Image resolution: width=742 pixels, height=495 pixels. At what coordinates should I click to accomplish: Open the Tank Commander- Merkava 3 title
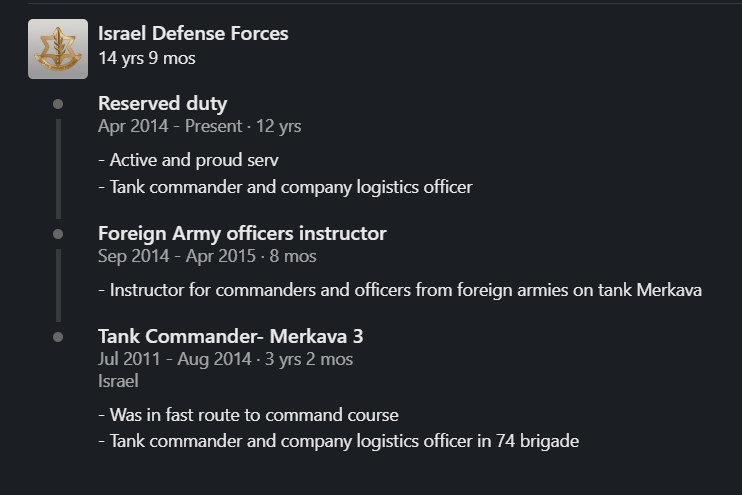click(x=230, y=336)
